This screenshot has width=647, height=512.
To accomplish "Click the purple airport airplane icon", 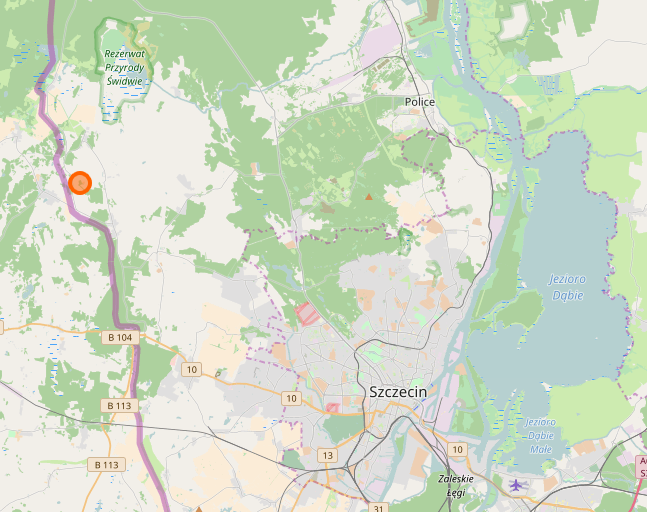I will [x=516, y=485].
